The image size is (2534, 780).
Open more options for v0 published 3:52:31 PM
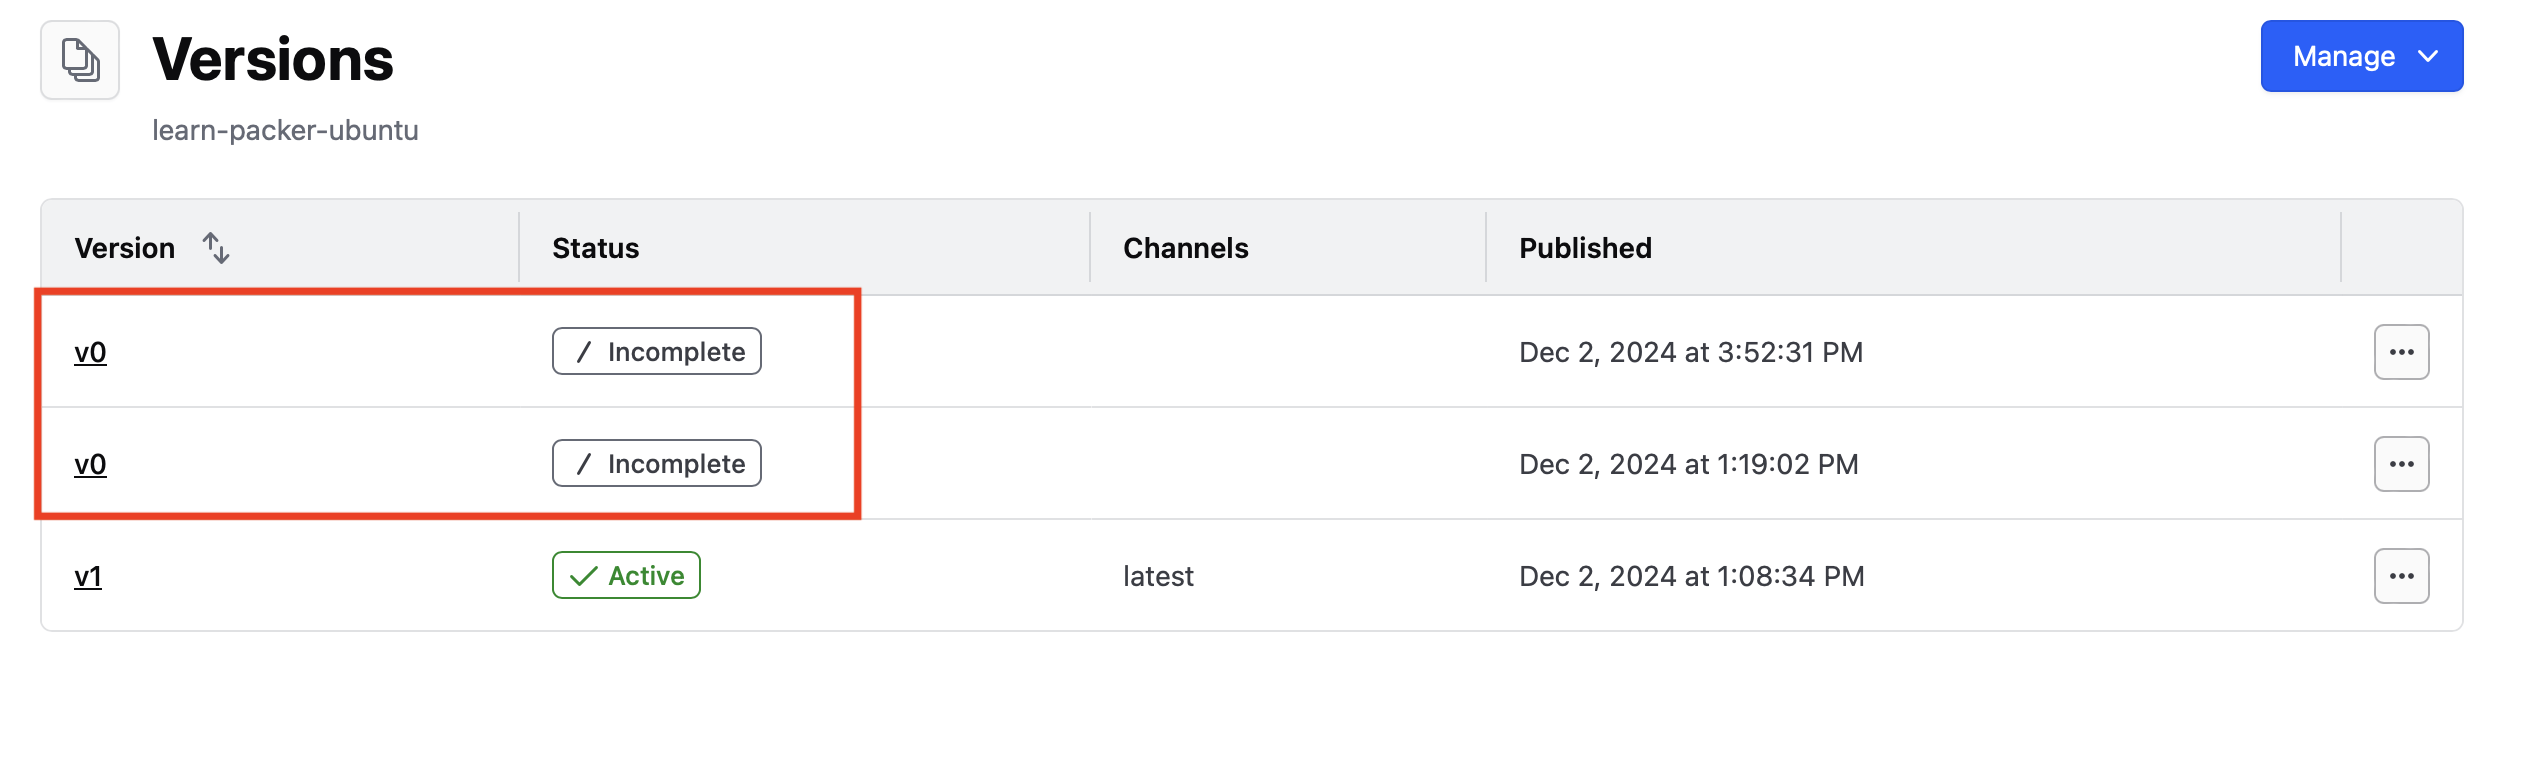(x=2401, y=352)
